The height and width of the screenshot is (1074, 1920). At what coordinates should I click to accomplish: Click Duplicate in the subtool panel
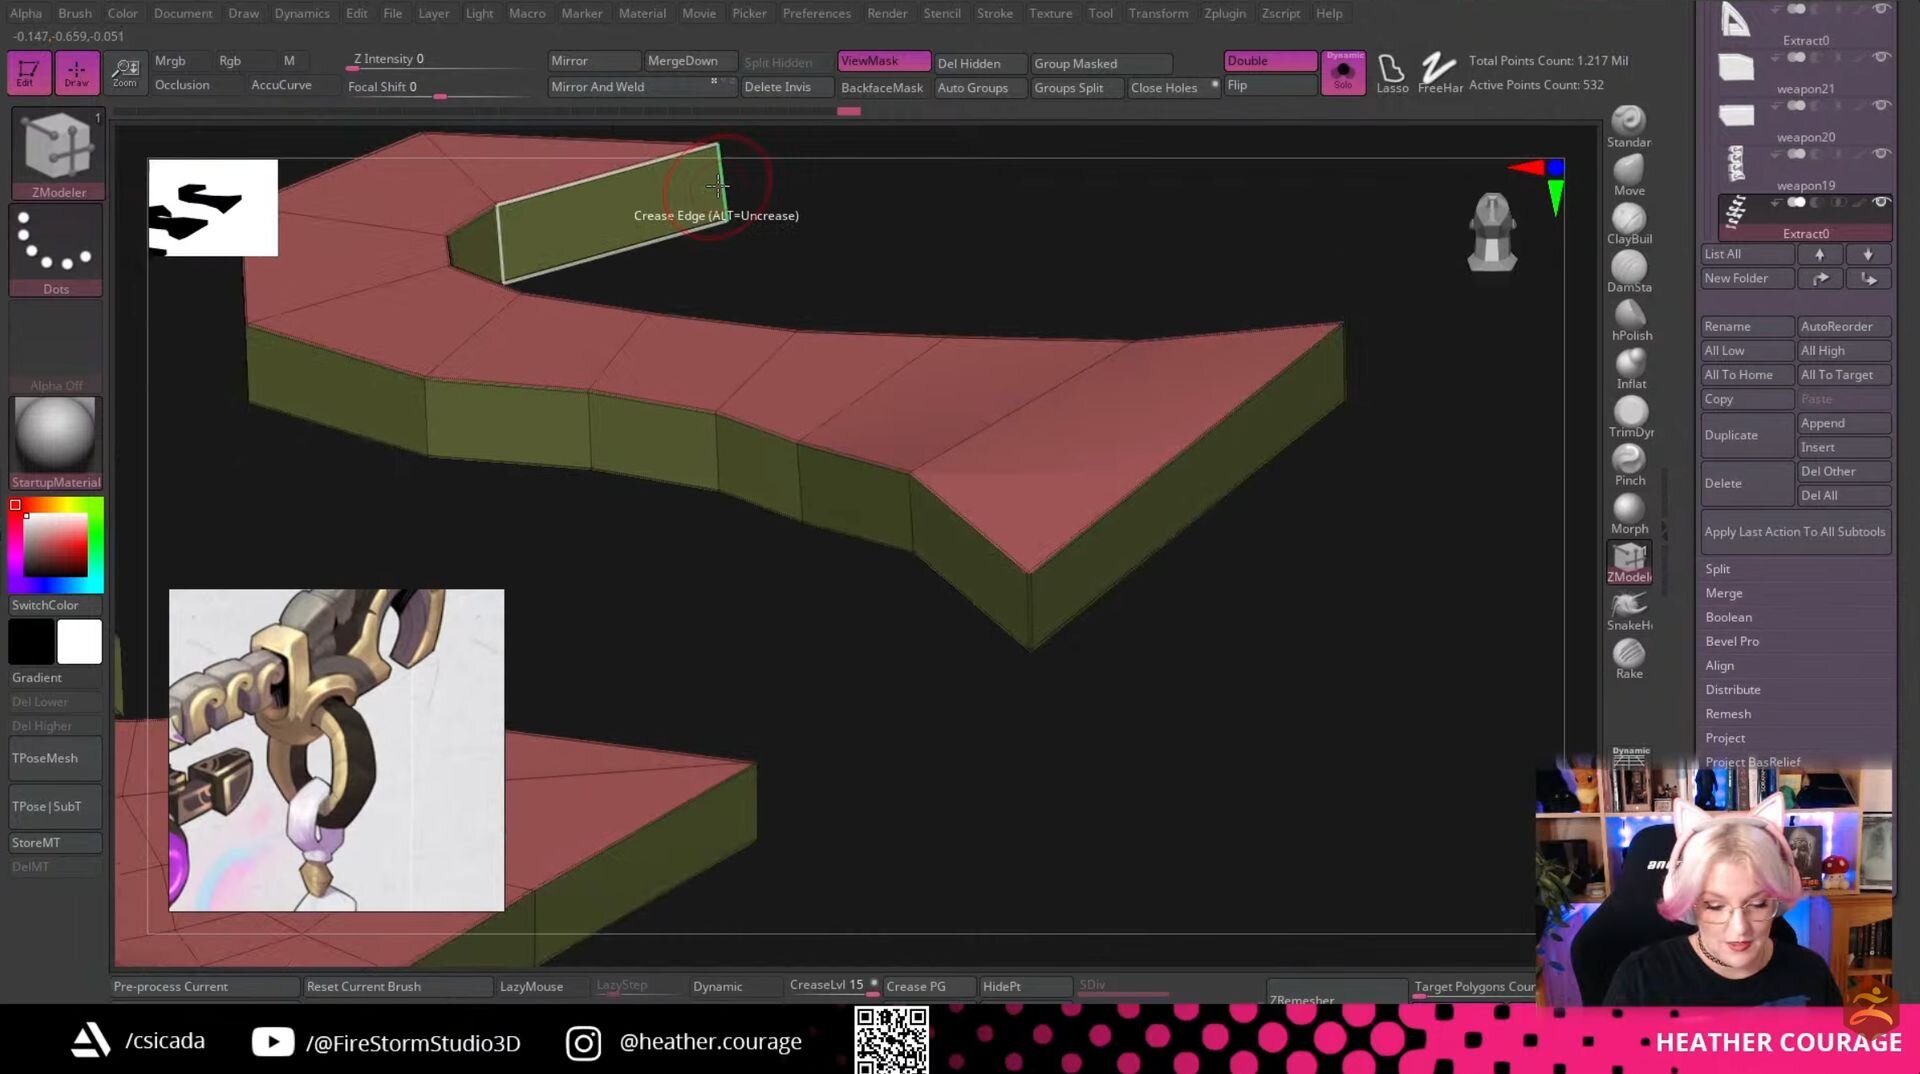1747,435
